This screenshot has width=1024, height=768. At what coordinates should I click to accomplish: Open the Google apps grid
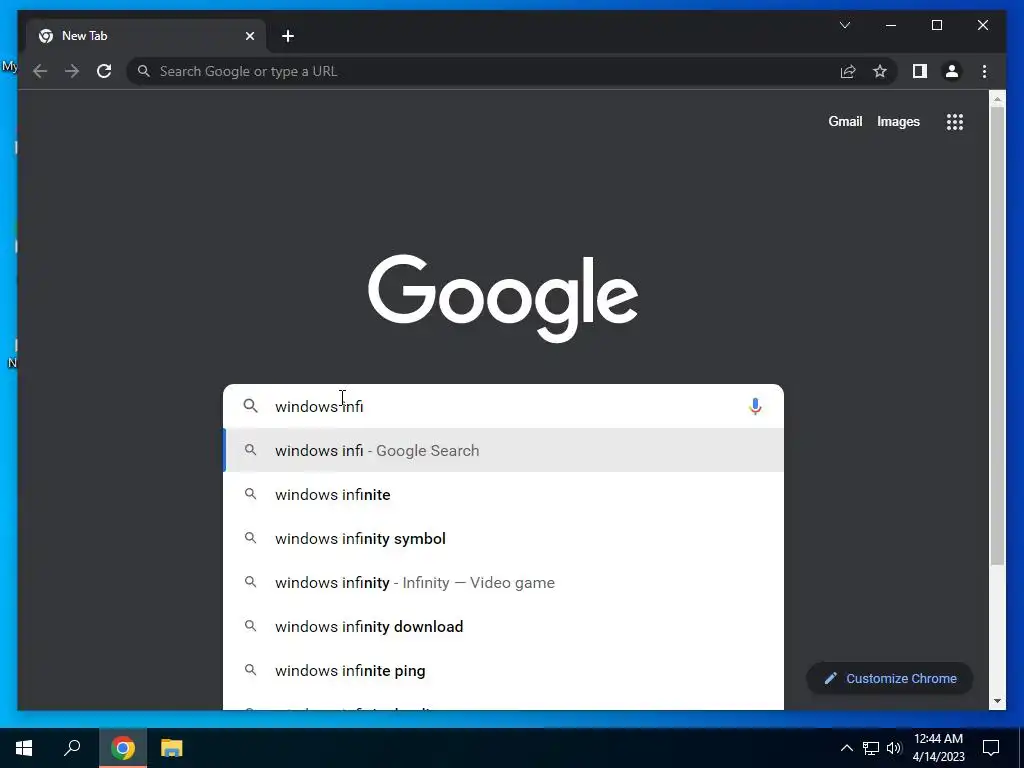[x=955, y=121]
